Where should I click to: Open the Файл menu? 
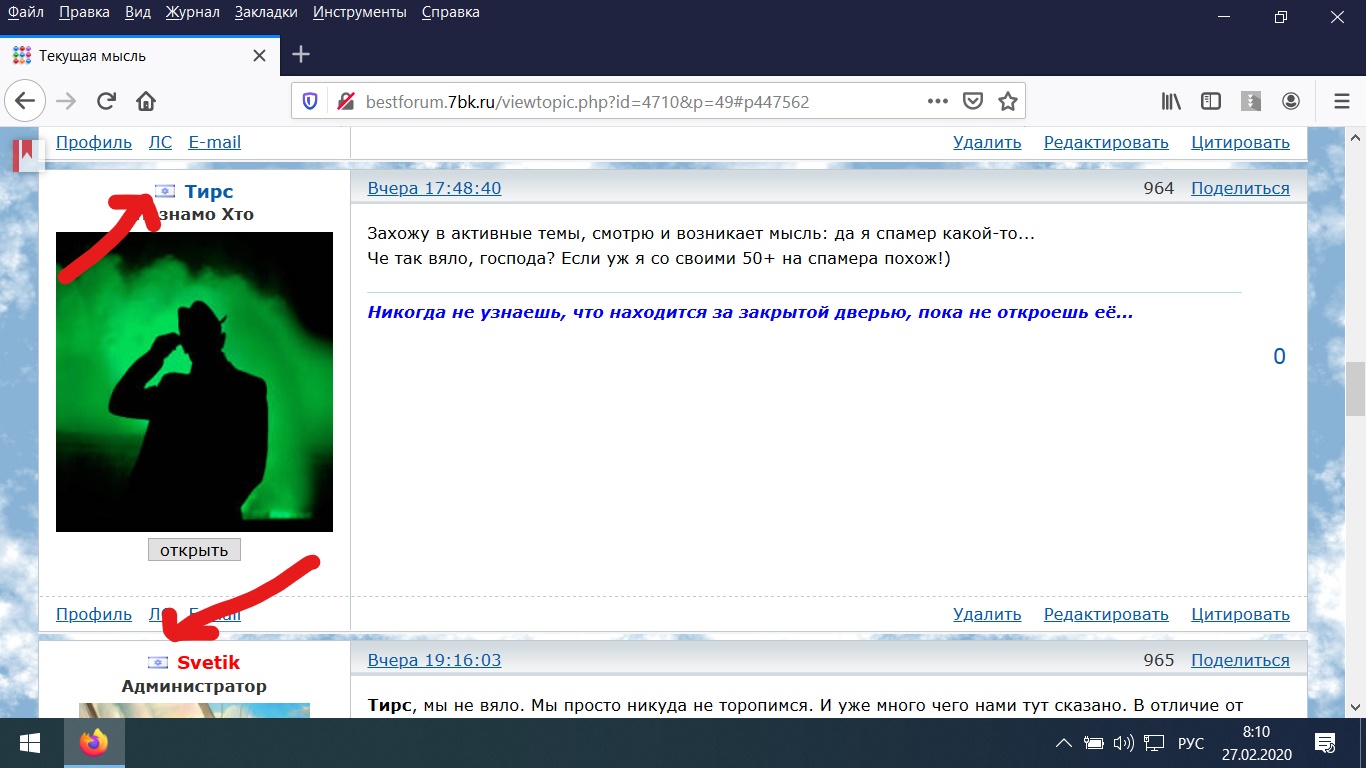coord(26,12)
